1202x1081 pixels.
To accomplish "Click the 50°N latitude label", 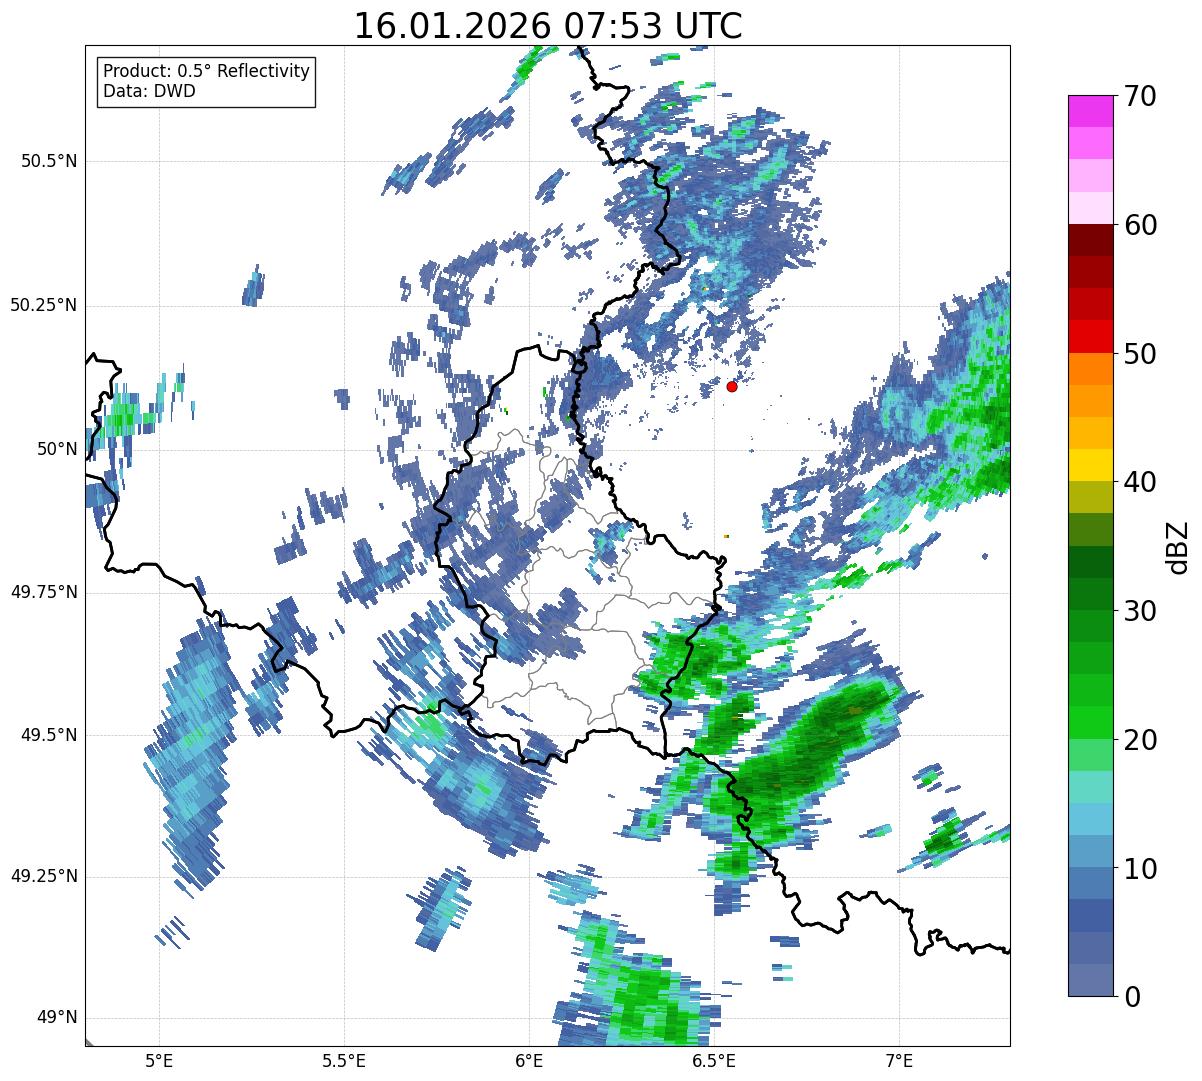I will coord(56,449).
